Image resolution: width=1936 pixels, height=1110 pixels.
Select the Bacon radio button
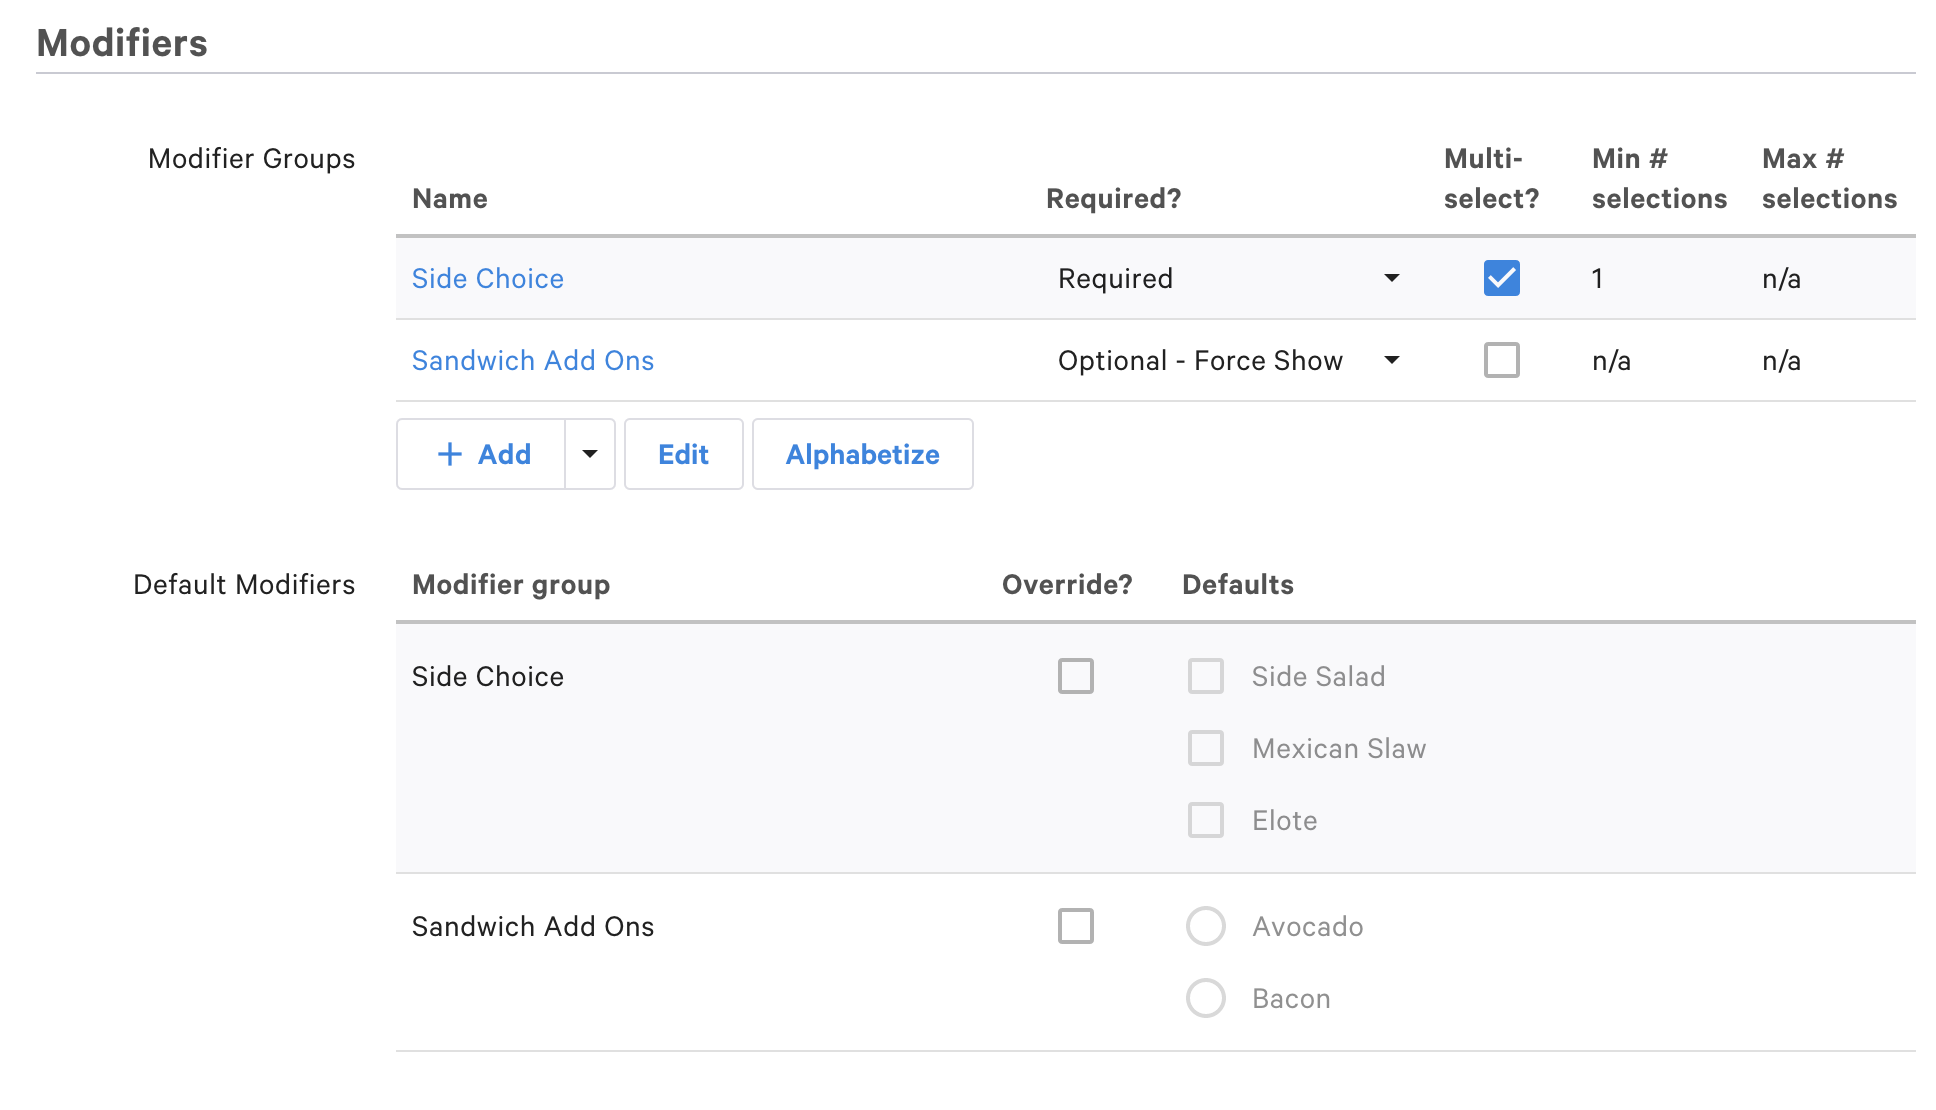coord(1206,998)
